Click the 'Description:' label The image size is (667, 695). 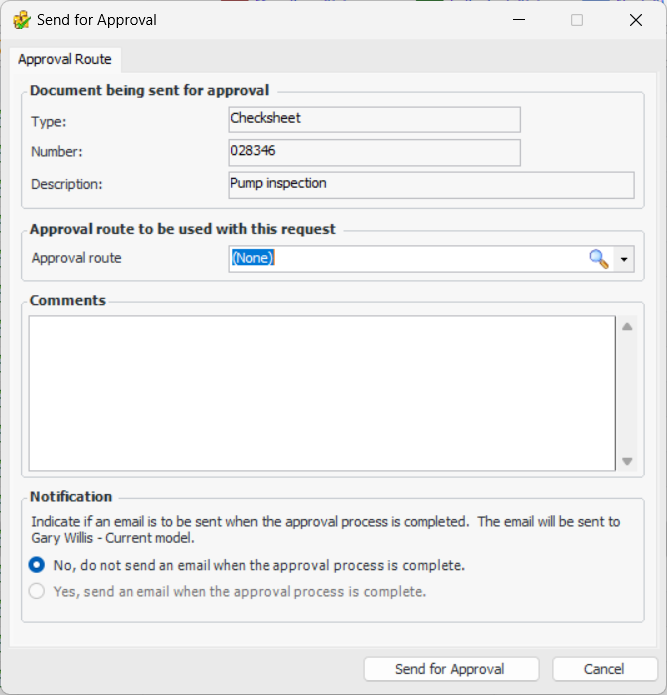tap(66, 184)
